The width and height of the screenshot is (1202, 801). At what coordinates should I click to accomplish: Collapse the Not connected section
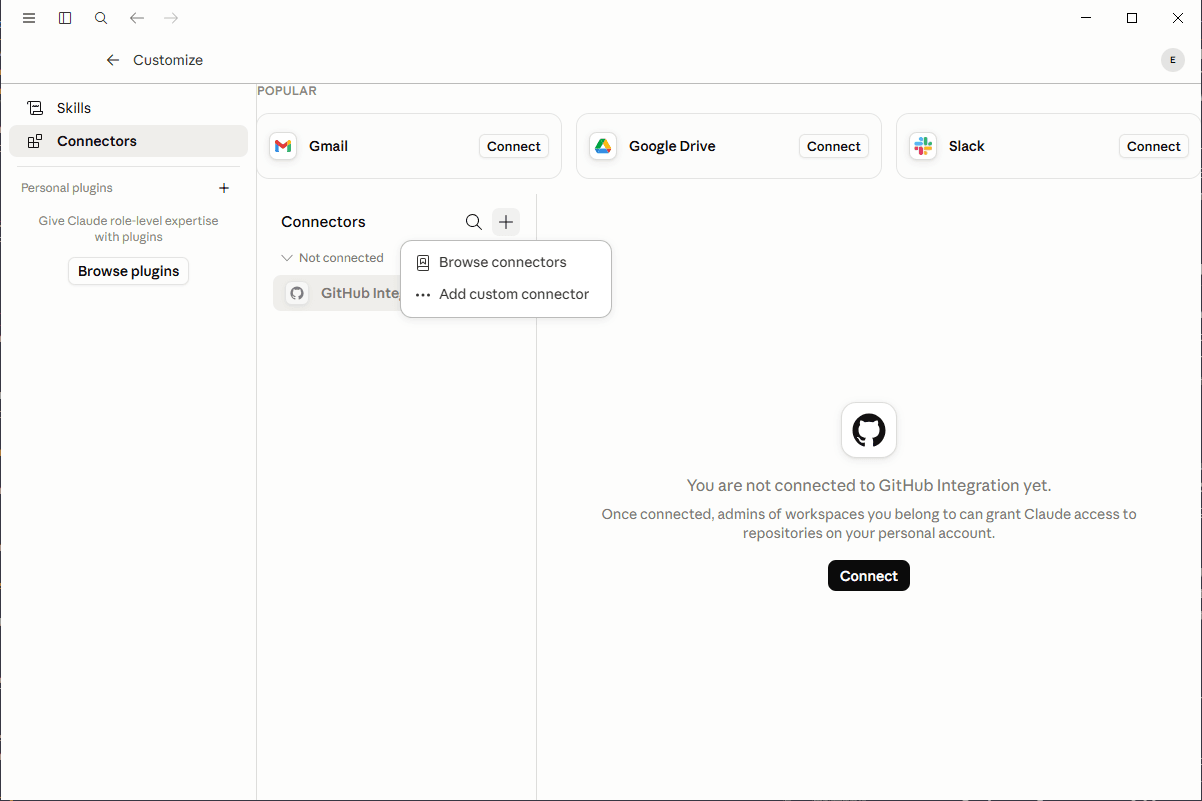point(333,258)
